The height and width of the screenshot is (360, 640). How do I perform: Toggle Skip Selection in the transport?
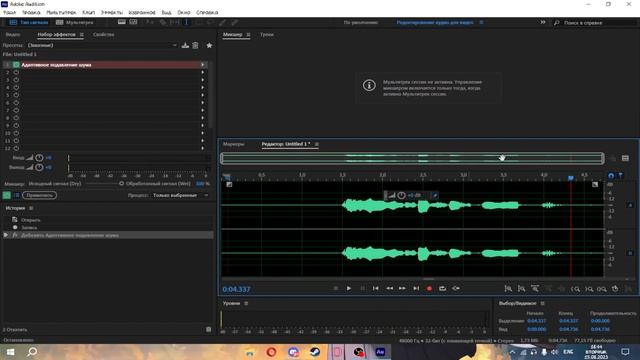pos(456,289)
